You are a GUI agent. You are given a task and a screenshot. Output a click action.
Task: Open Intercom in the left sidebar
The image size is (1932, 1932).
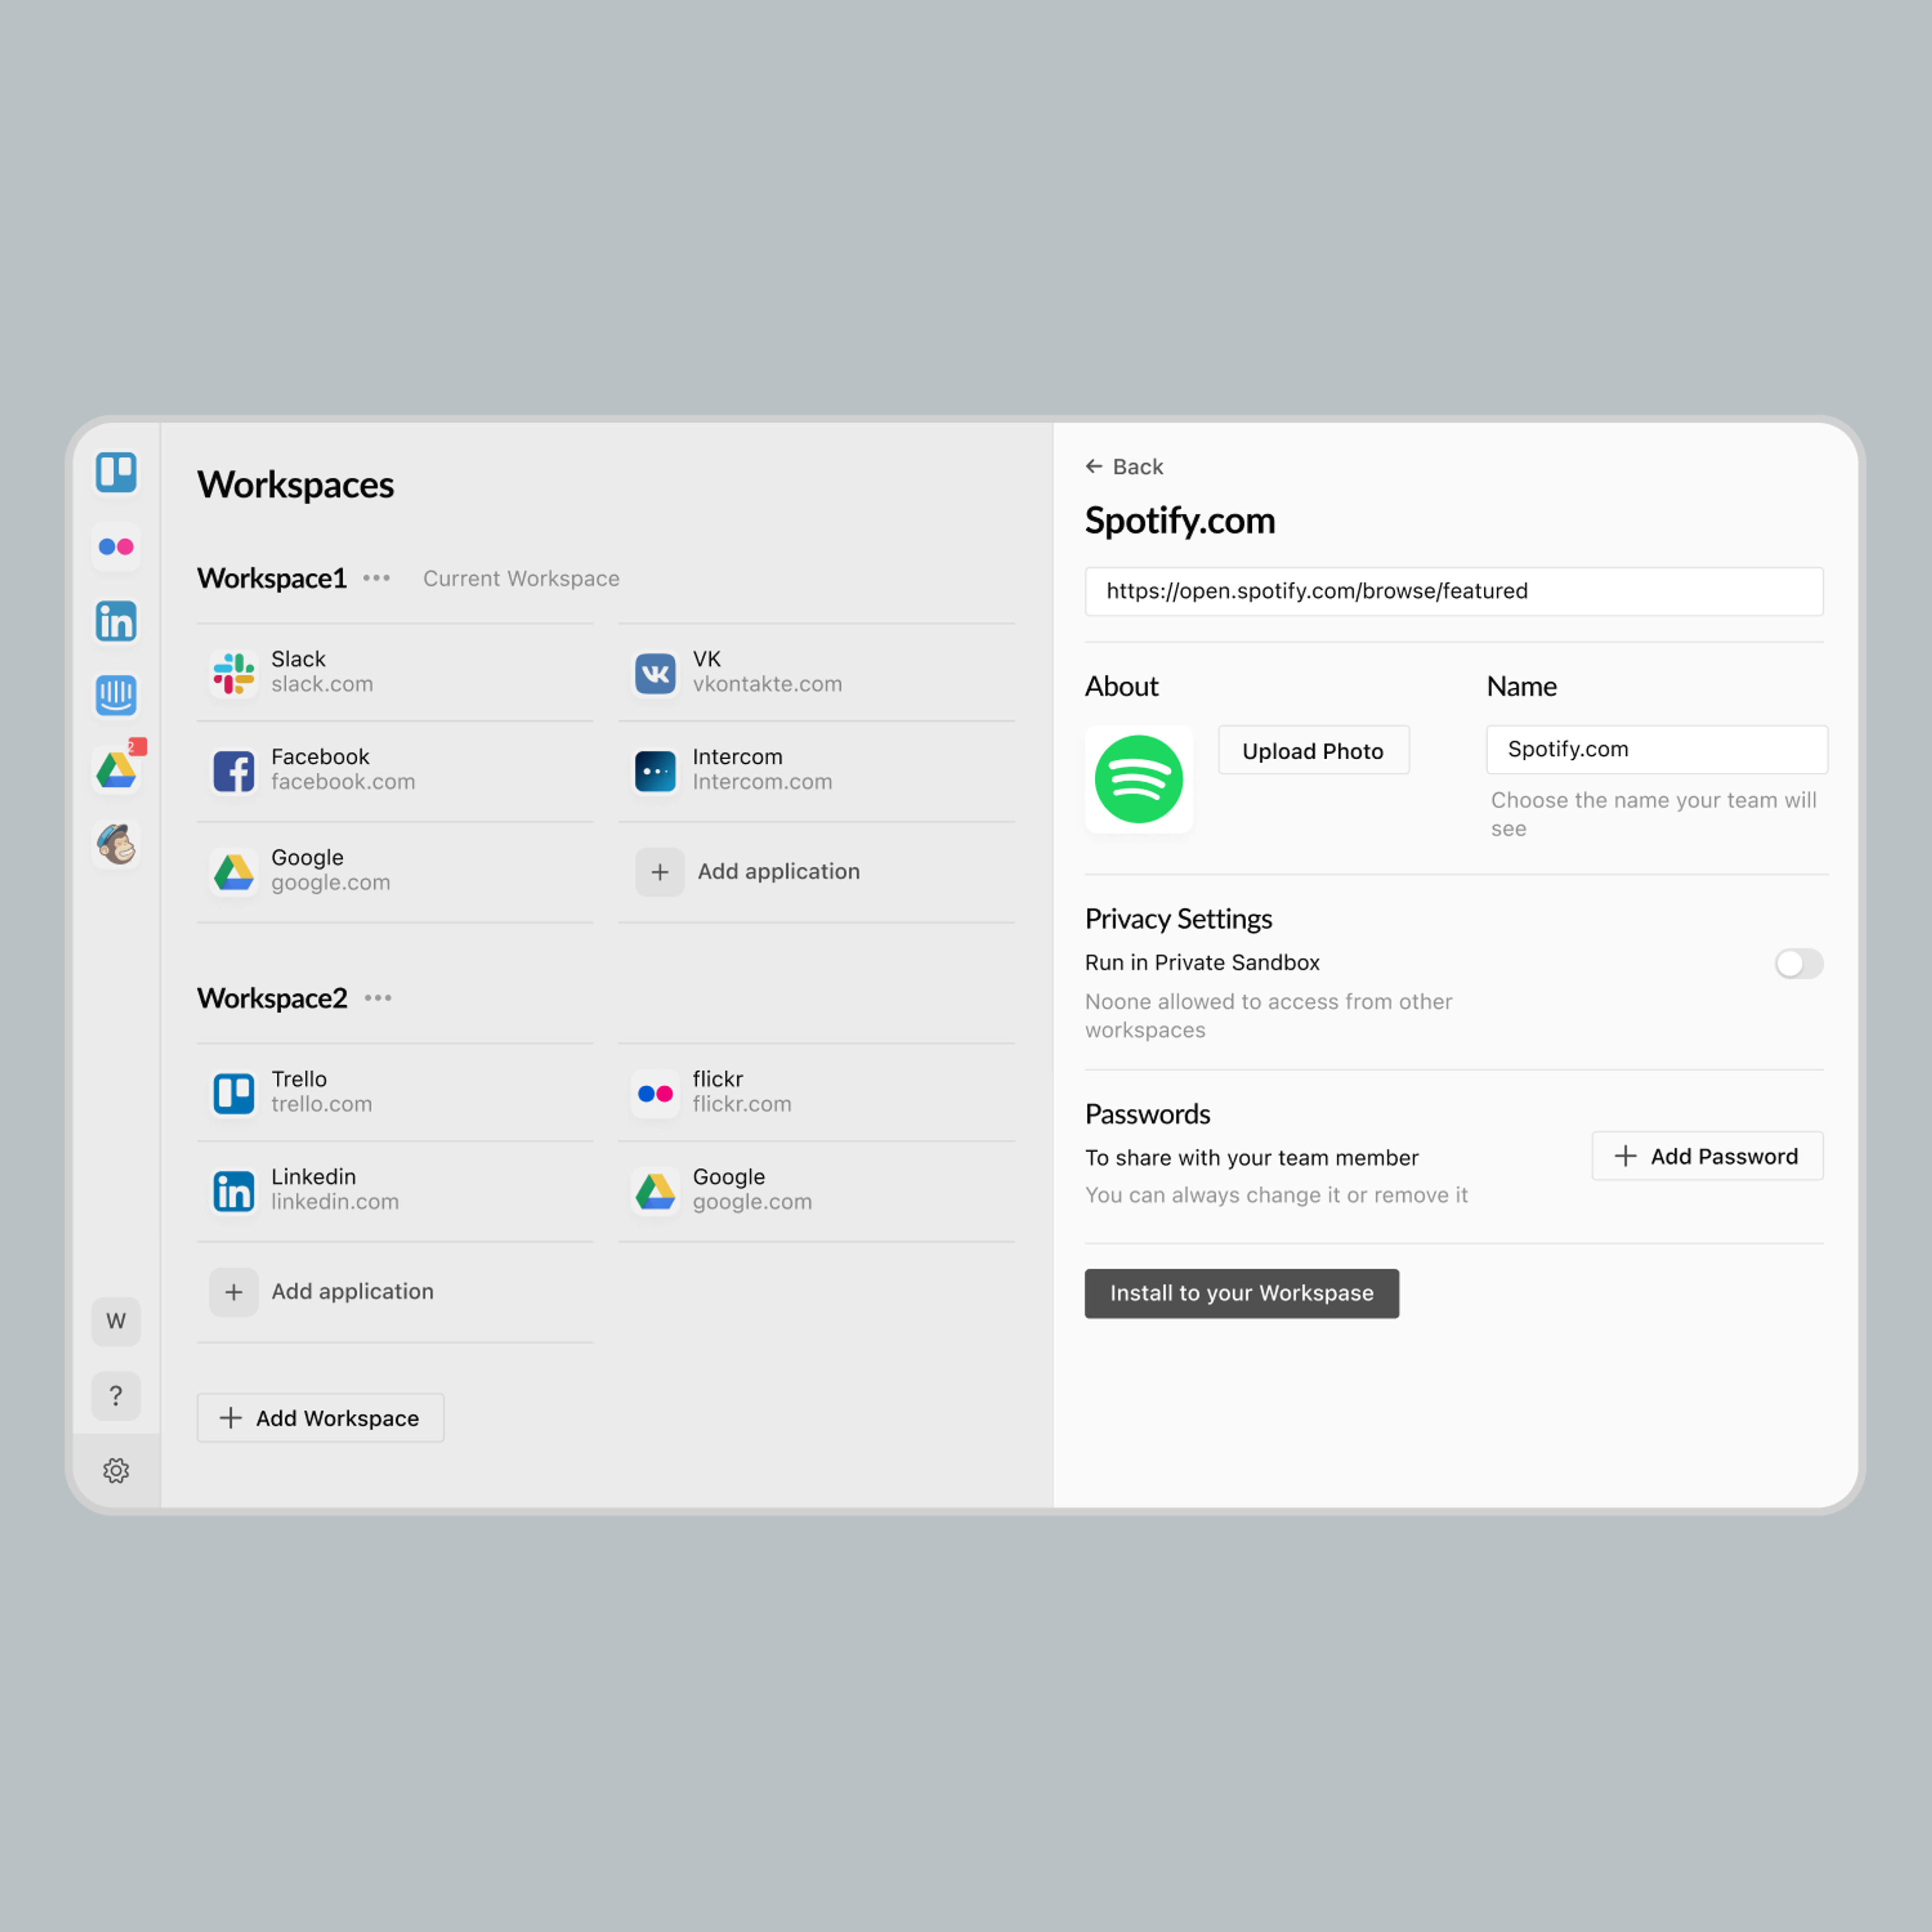pyautogui.click(x=116, y=695)
